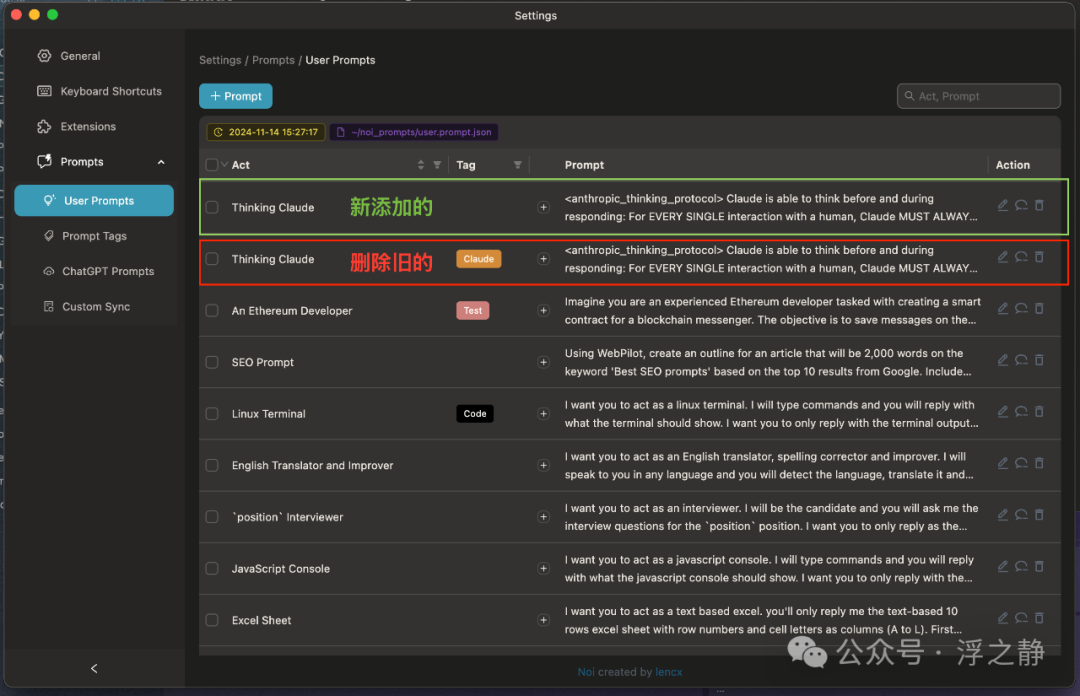The image size is (1080, 696).
Task: Edit the Linux Terminal prompt
Action: [x=1003, y=412]
